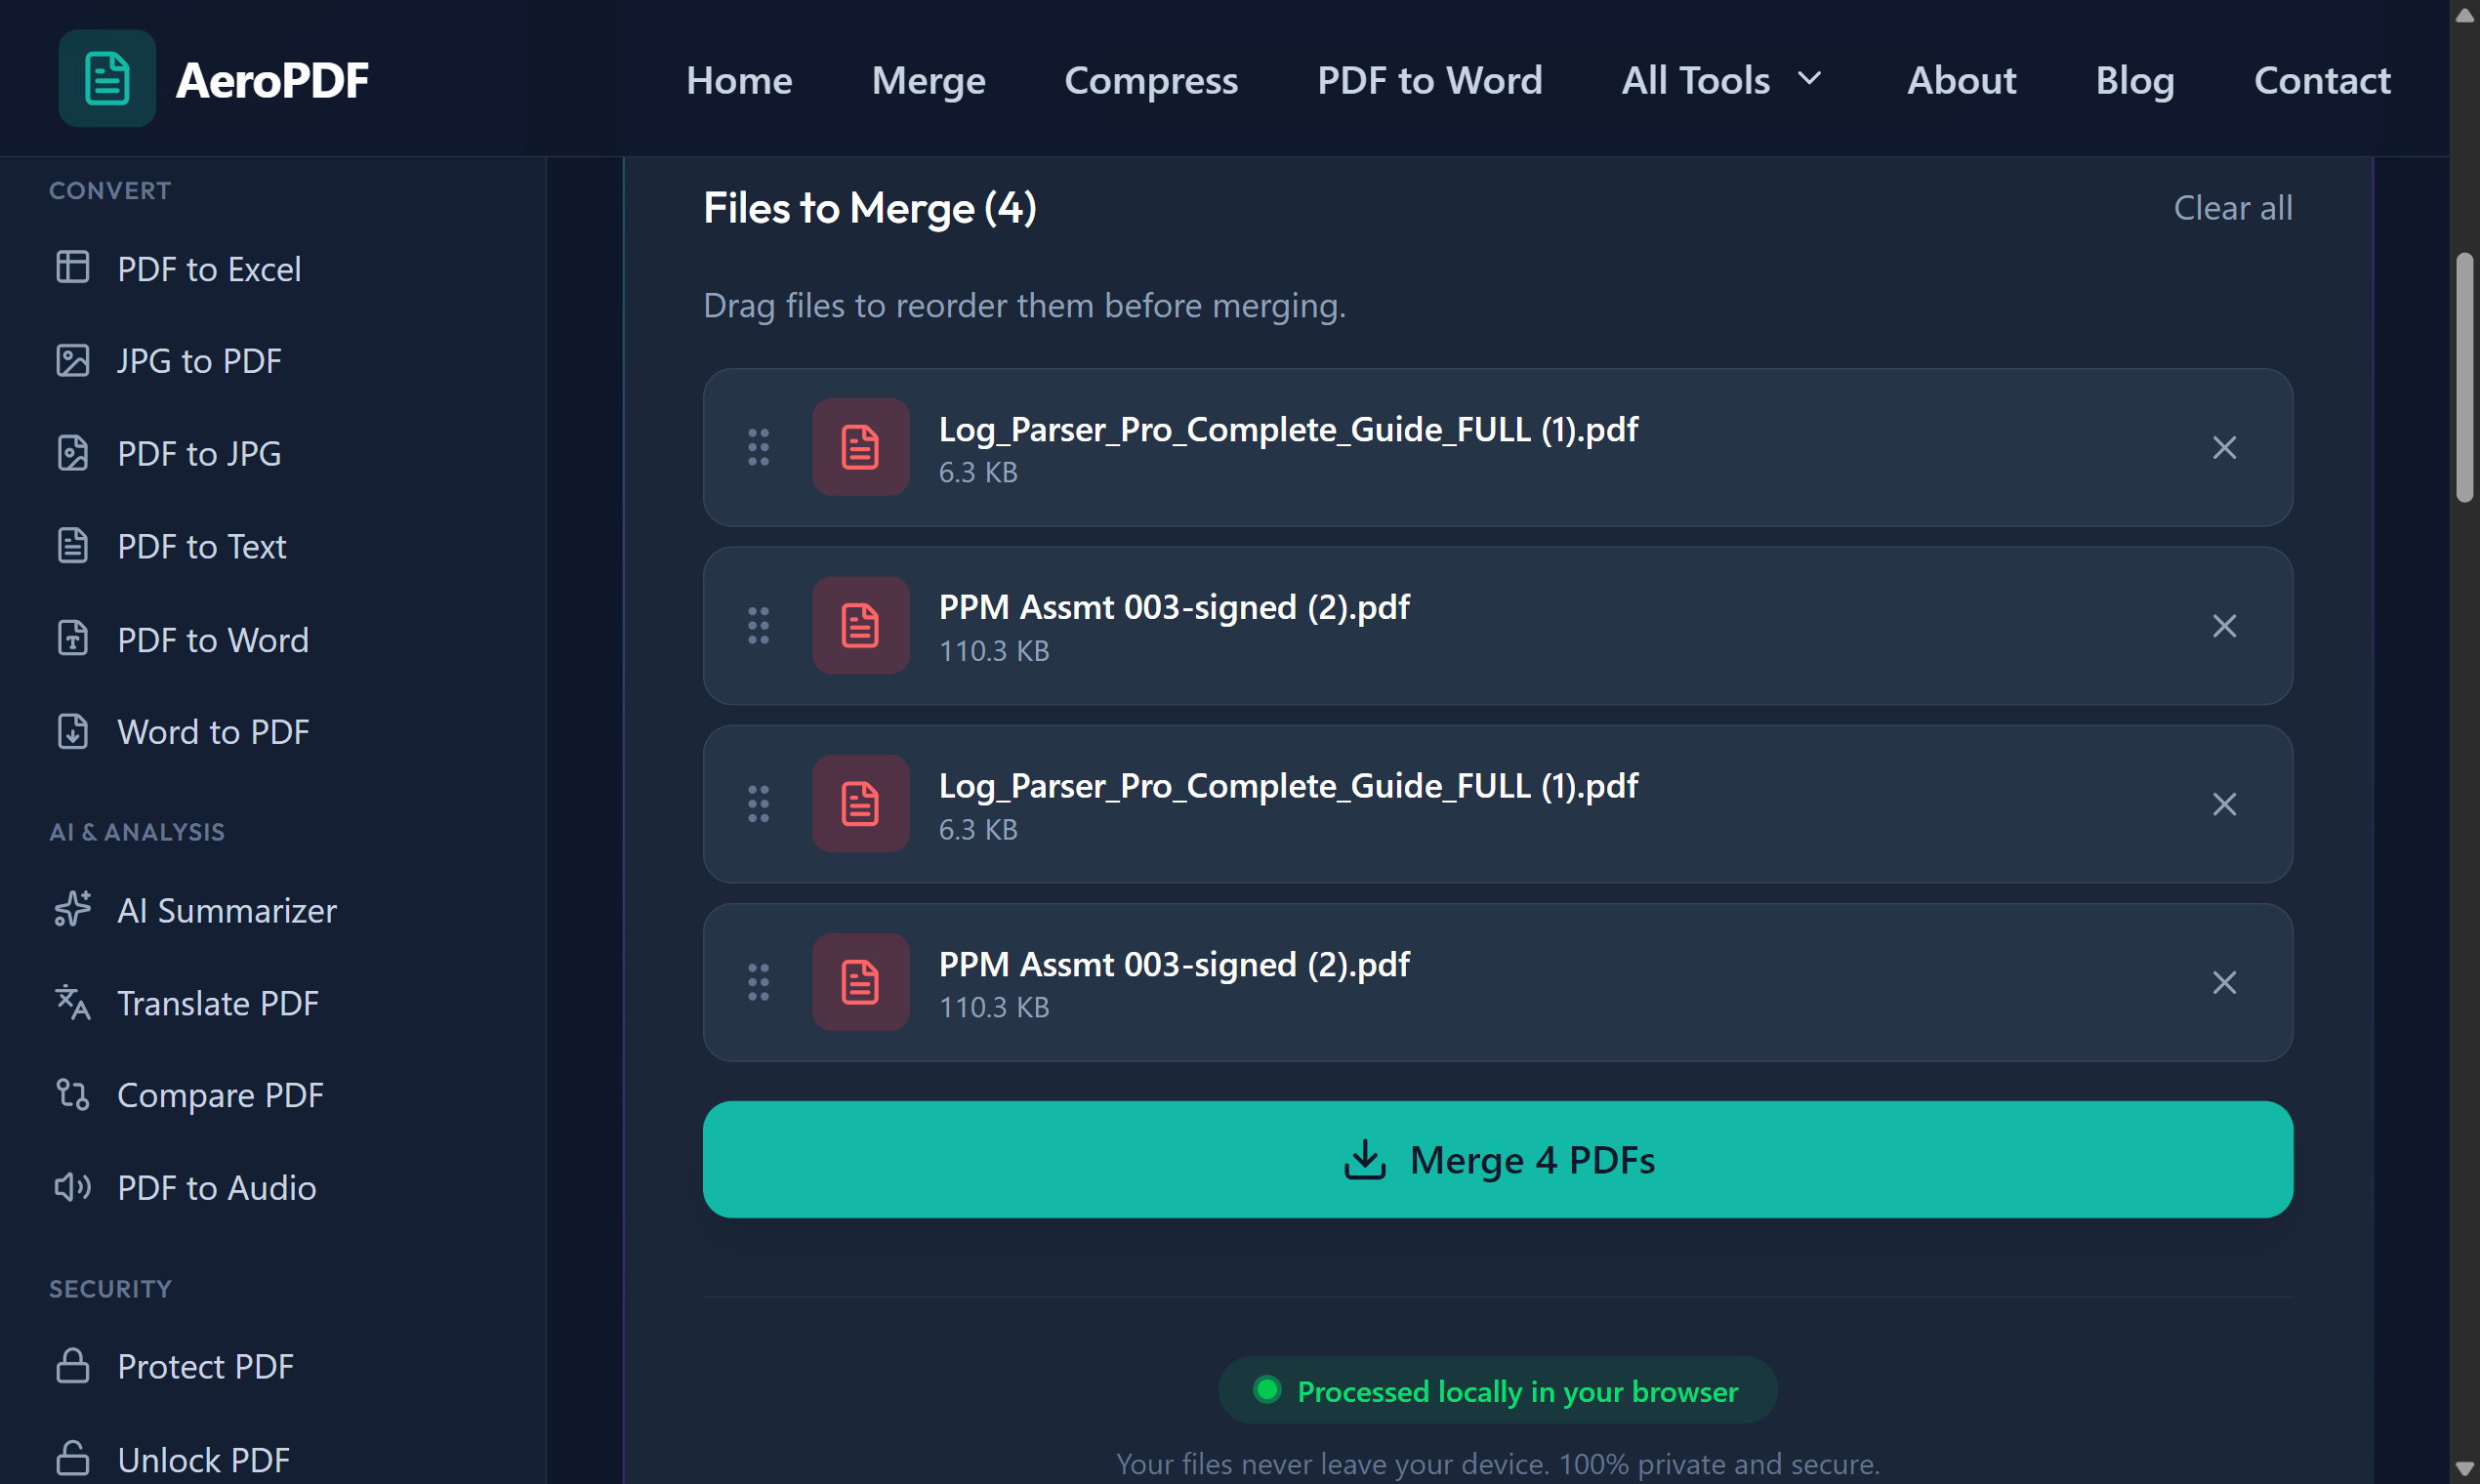Open the Compare PDF tool
2480x1484 pixels.
tap(221, 1095)
